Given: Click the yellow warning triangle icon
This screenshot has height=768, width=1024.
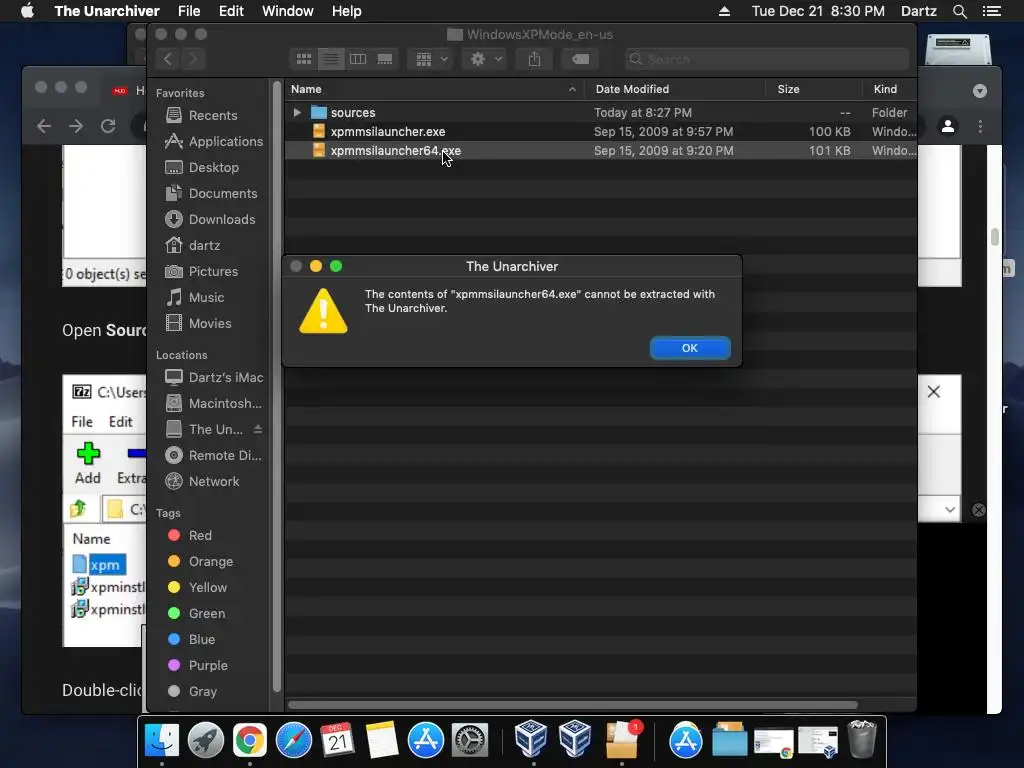Looking at the screenshot, I should coord(323,312).
